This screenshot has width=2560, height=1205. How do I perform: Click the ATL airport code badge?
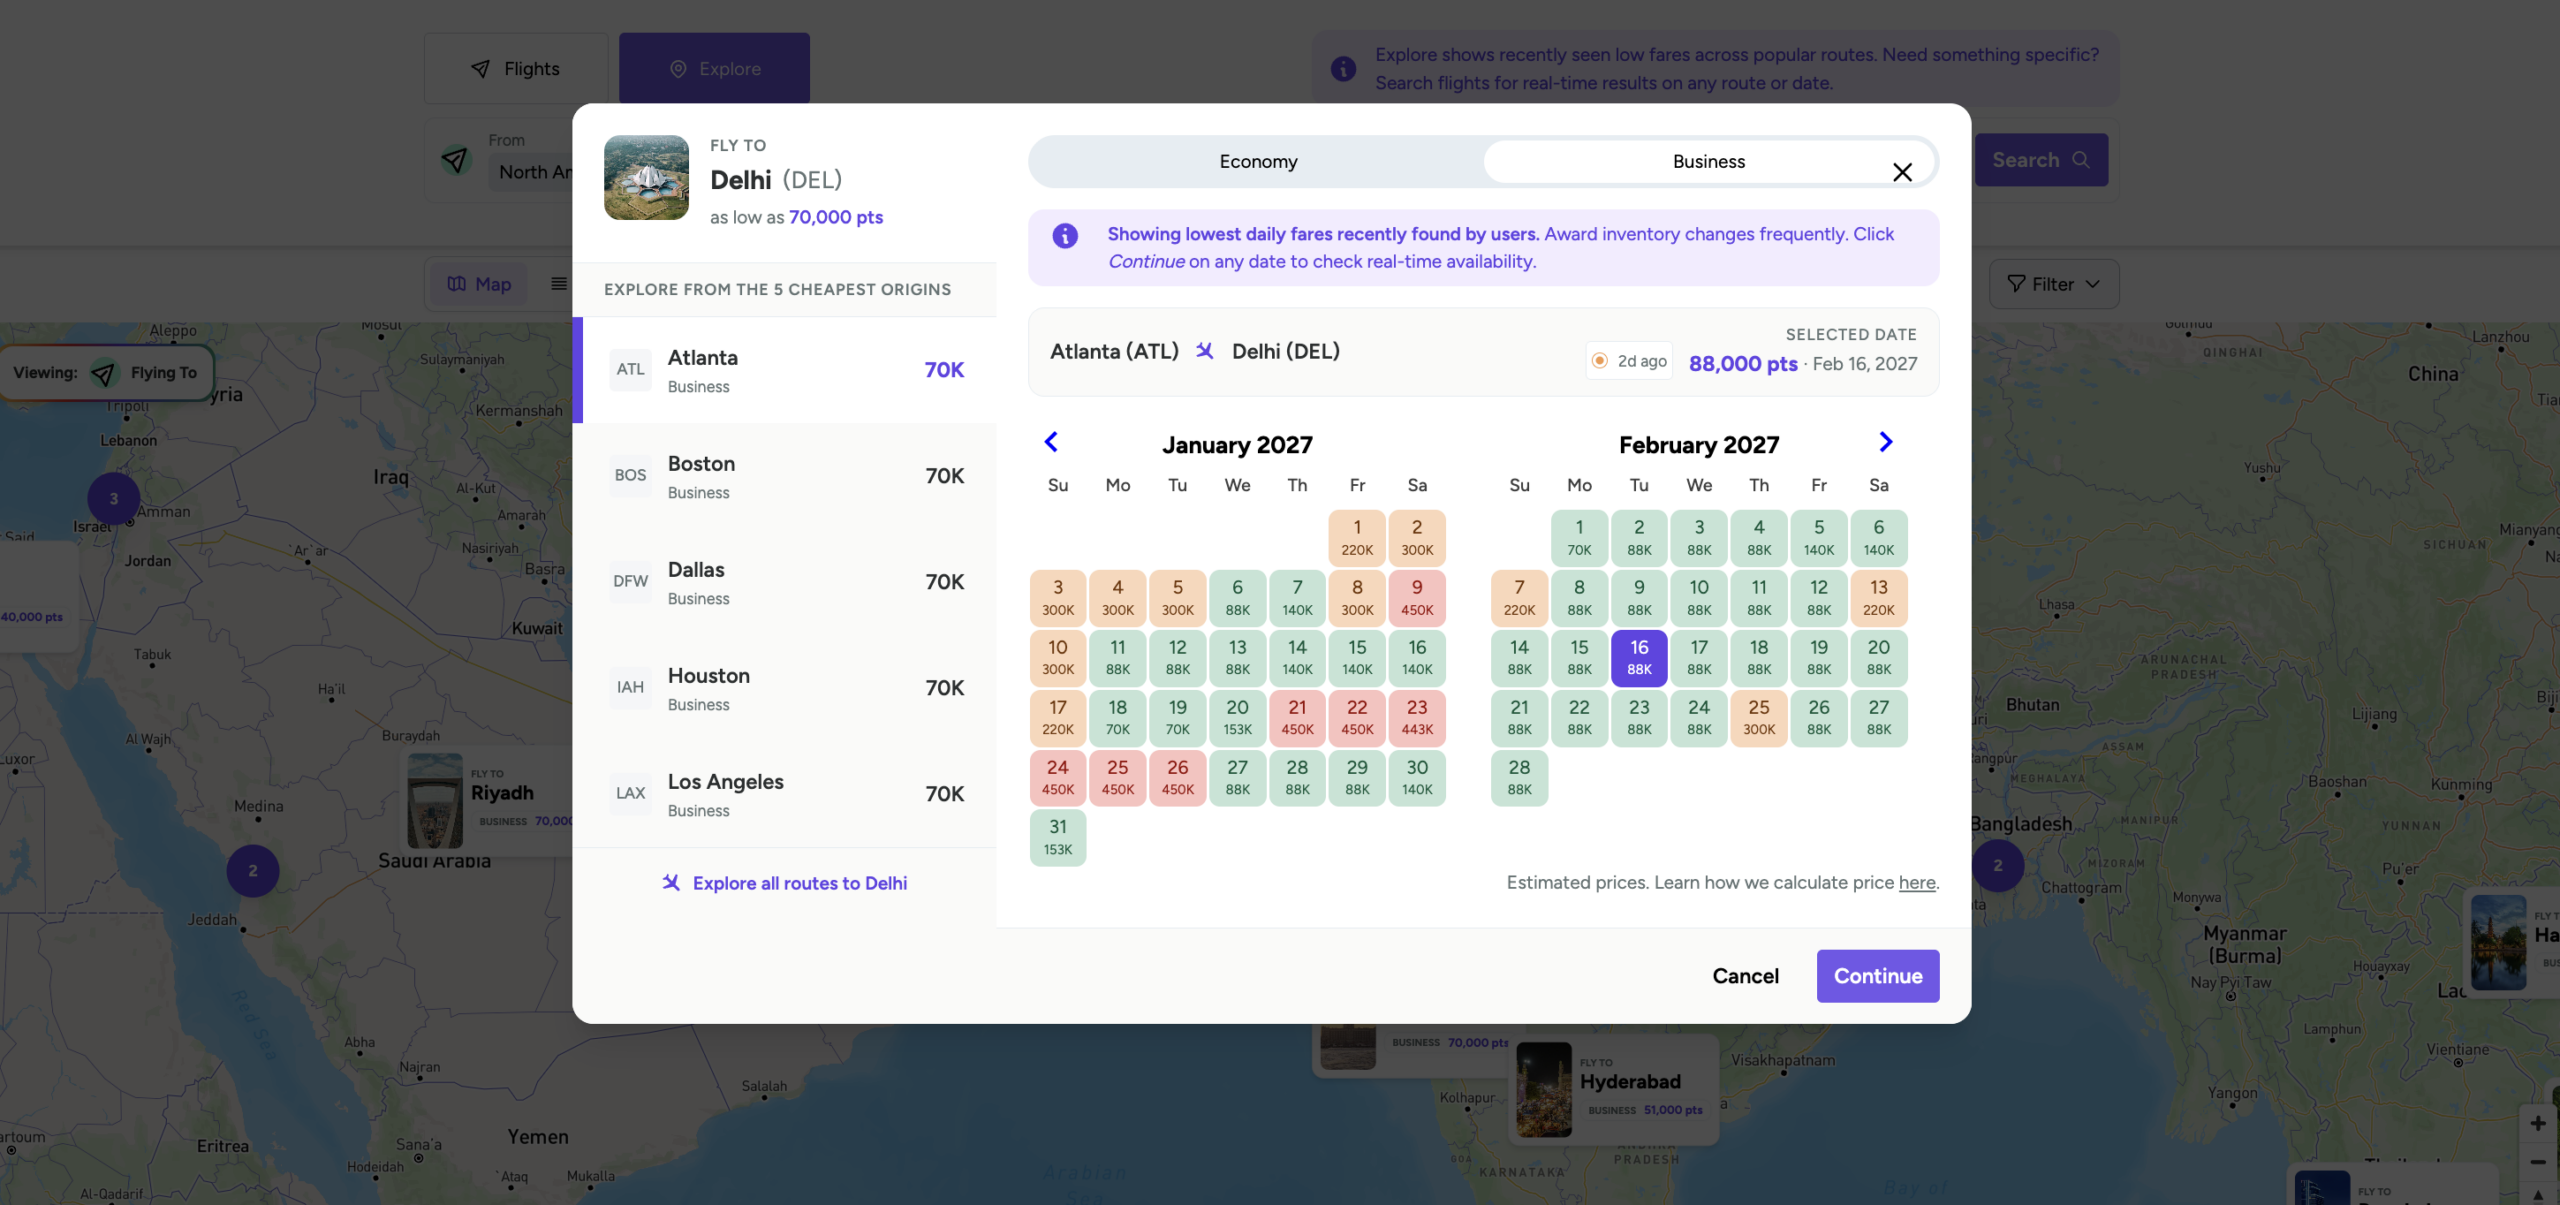click(x=630, y=370)
